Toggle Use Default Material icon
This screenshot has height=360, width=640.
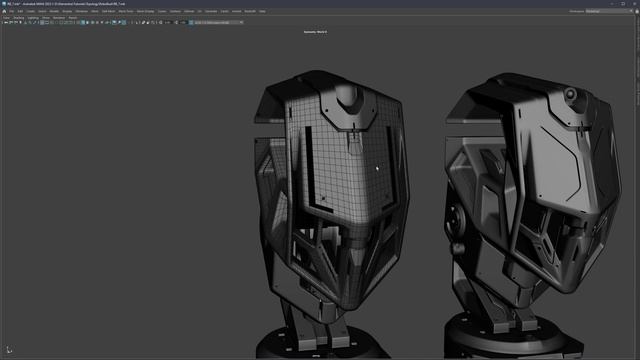point(87,22)
